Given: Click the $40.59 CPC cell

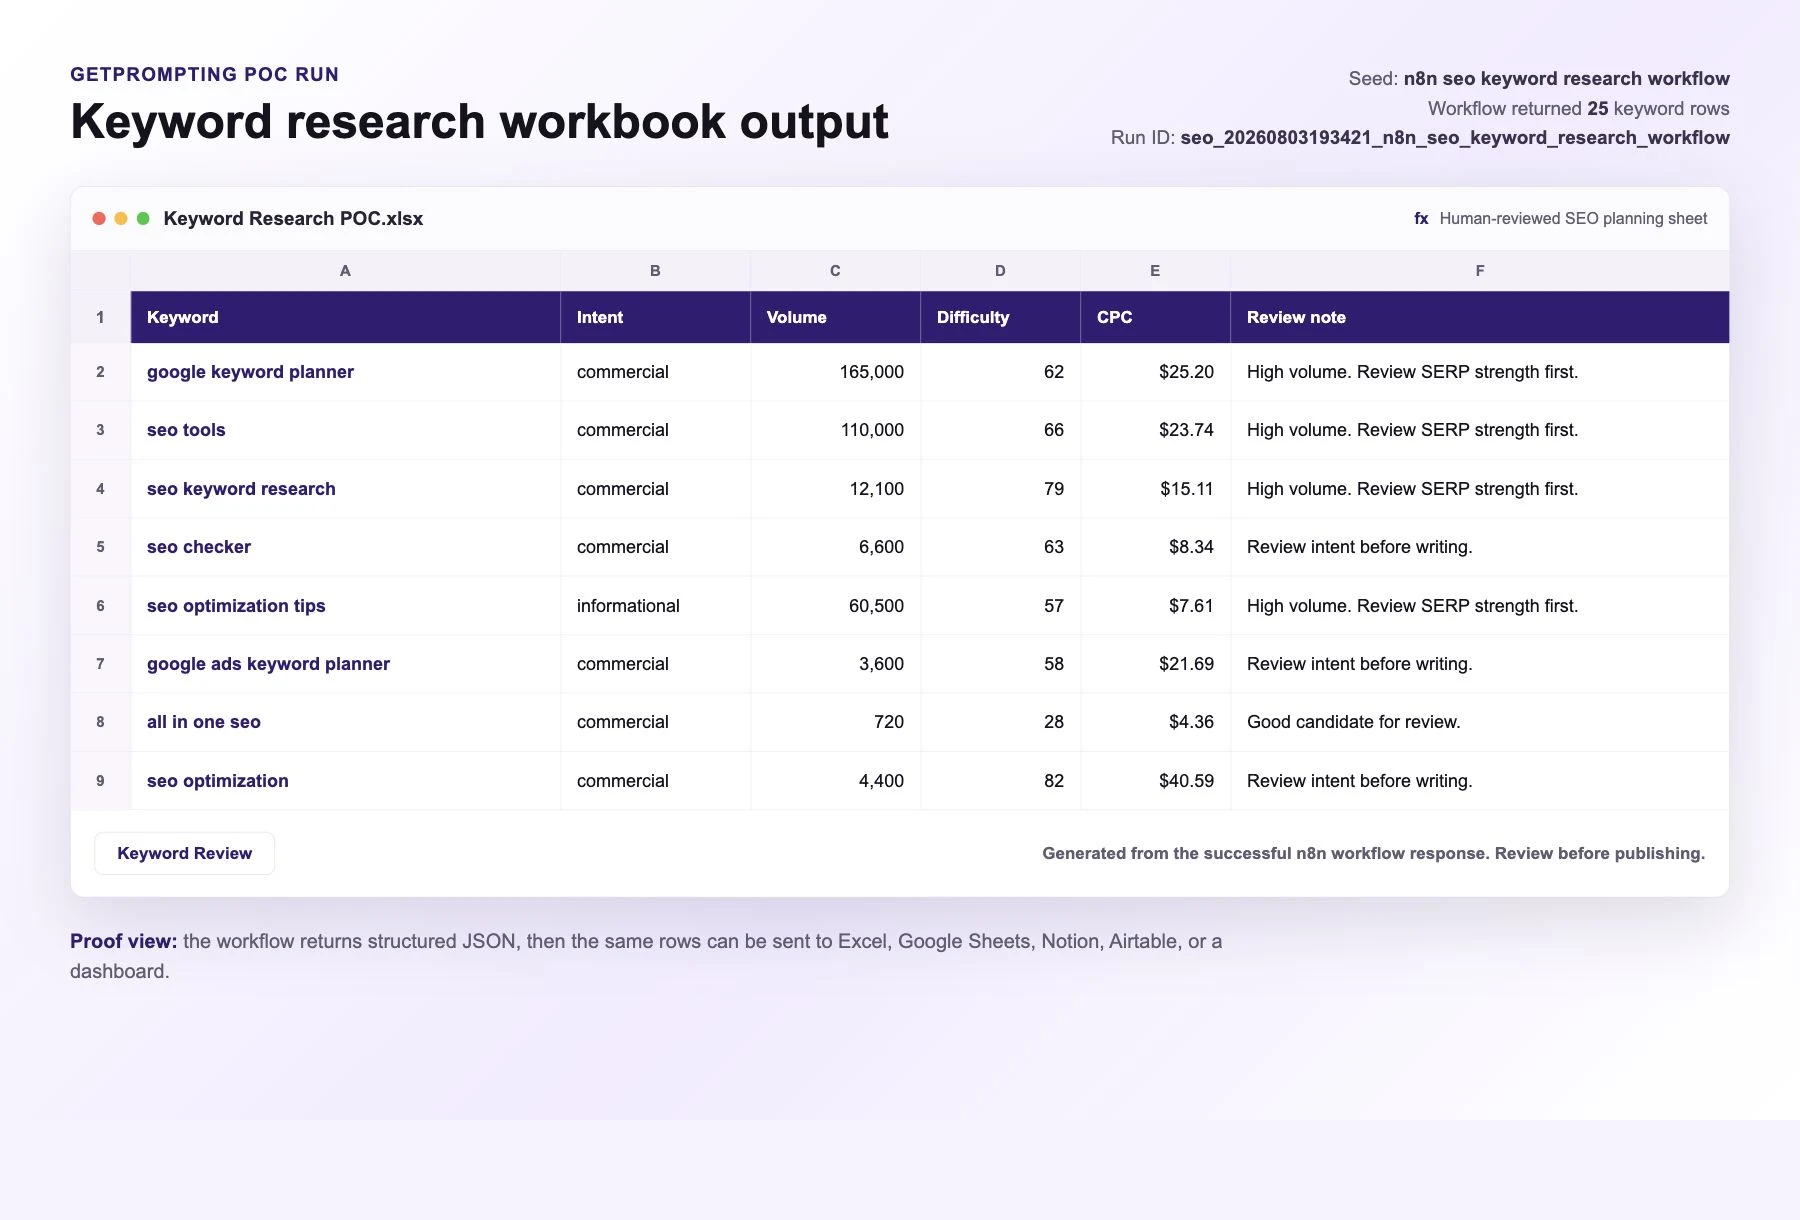Looking at the screenshot, I should (1155, 781).
